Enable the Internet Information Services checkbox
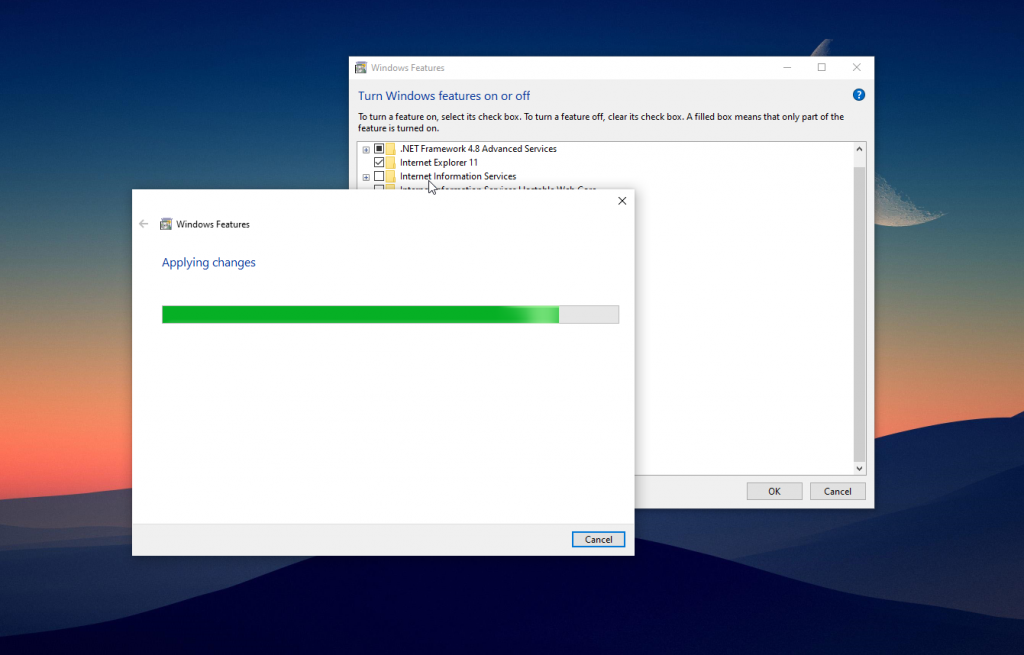This screenshot has height=655, width=1024. (x=379, y=176)
